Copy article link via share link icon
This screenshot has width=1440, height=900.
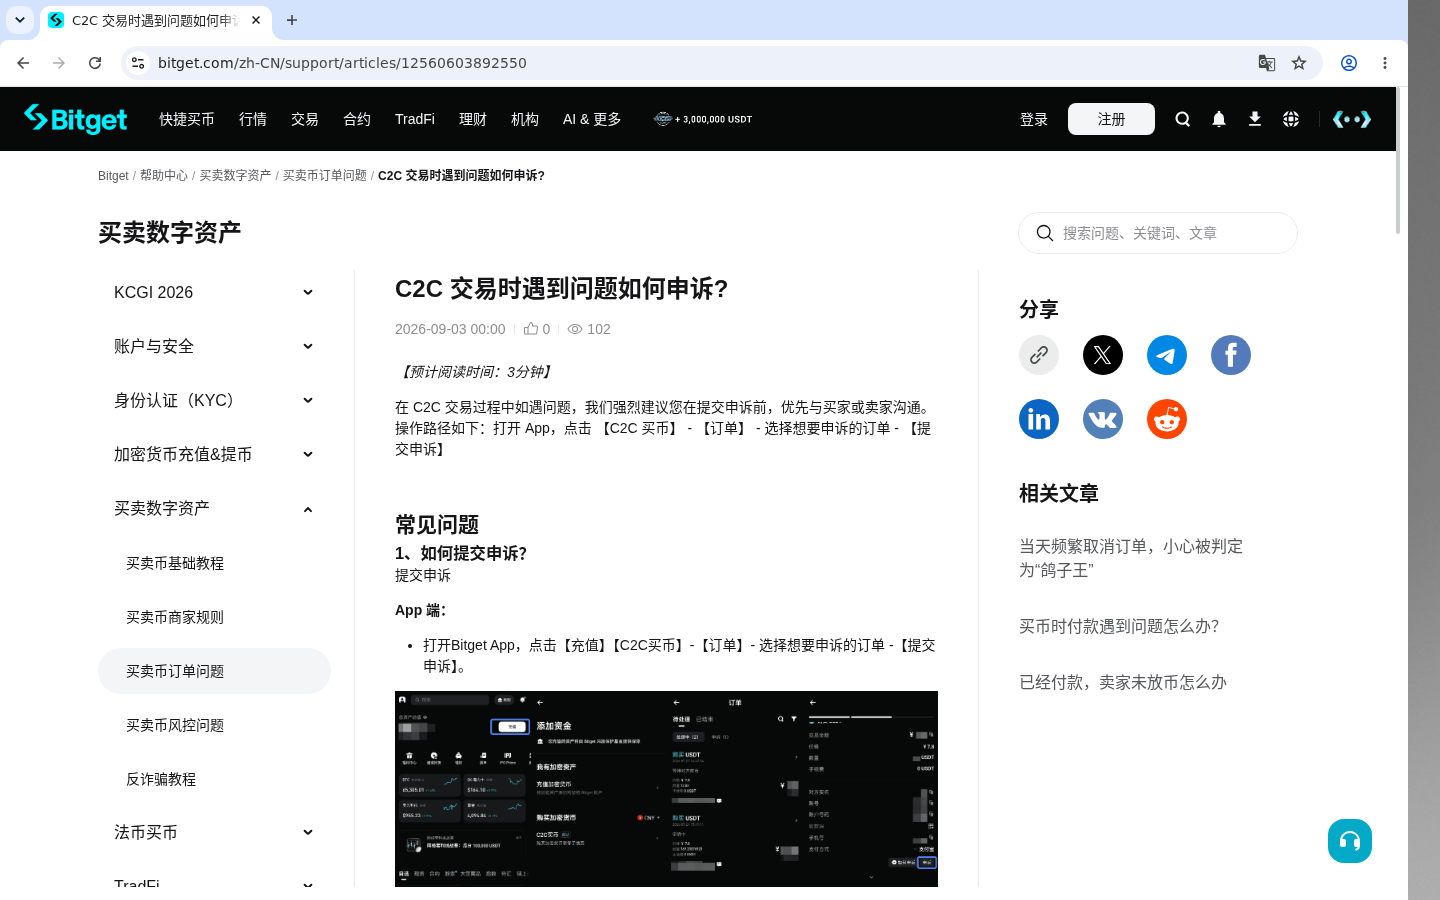[1039, 355]
